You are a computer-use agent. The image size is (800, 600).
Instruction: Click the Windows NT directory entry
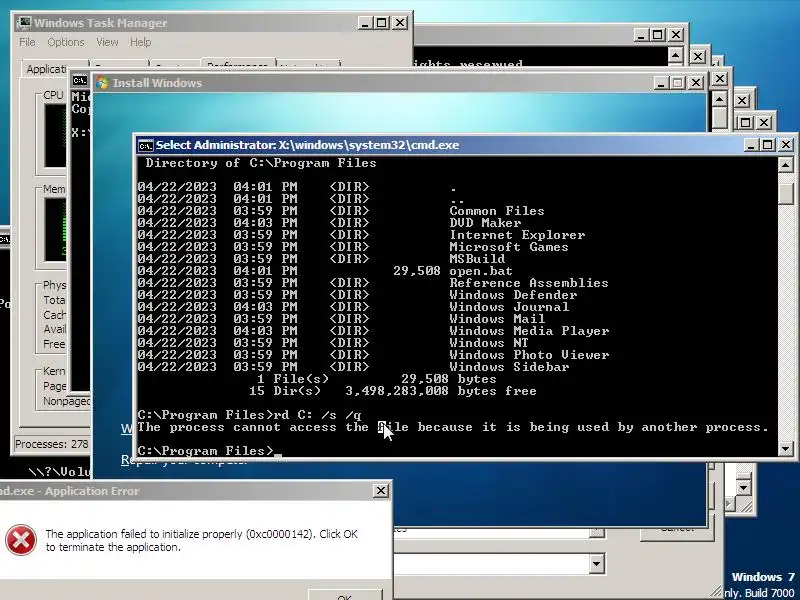click(489, 343)
